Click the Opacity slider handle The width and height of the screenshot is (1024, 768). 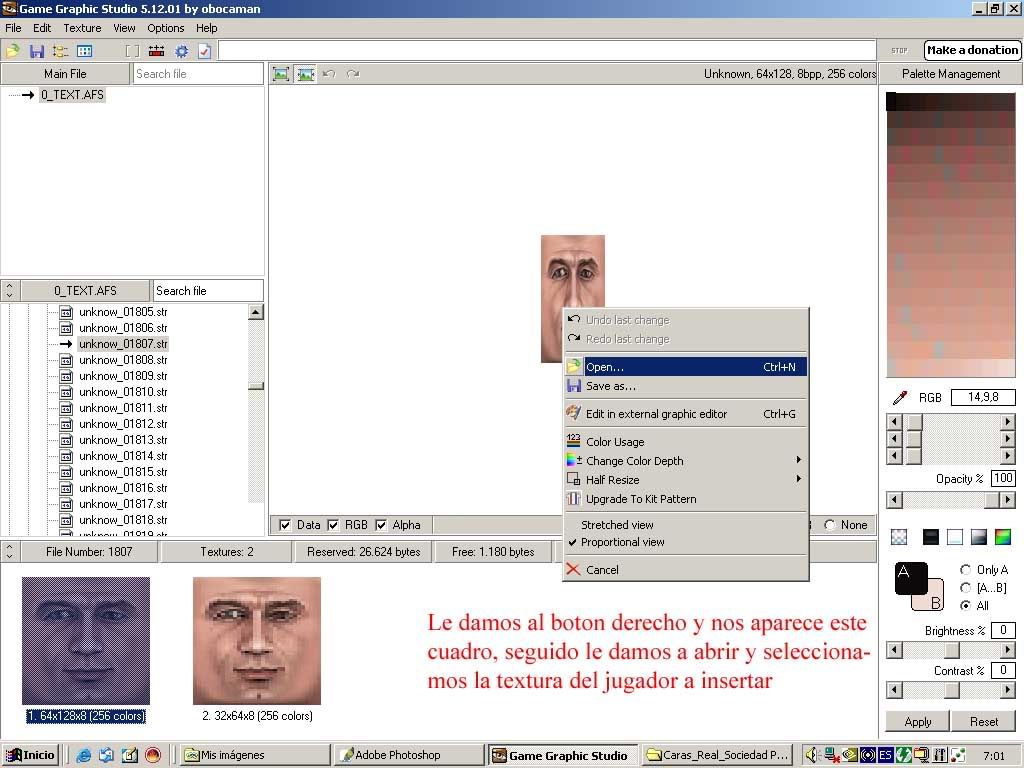992,500
